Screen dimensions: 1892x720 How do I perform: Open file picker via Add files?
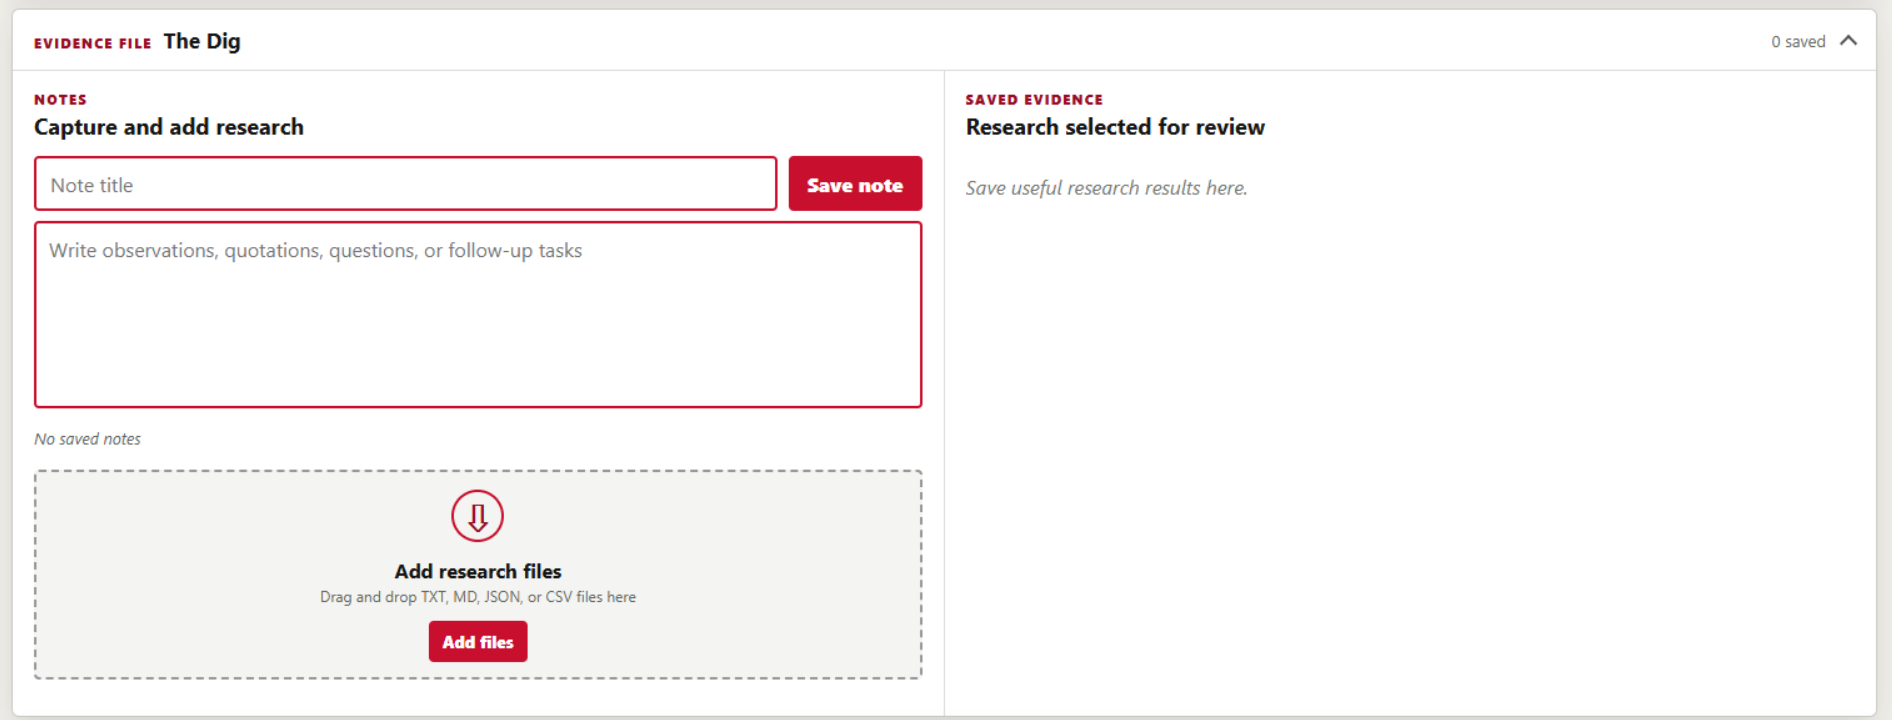point(478,642)
